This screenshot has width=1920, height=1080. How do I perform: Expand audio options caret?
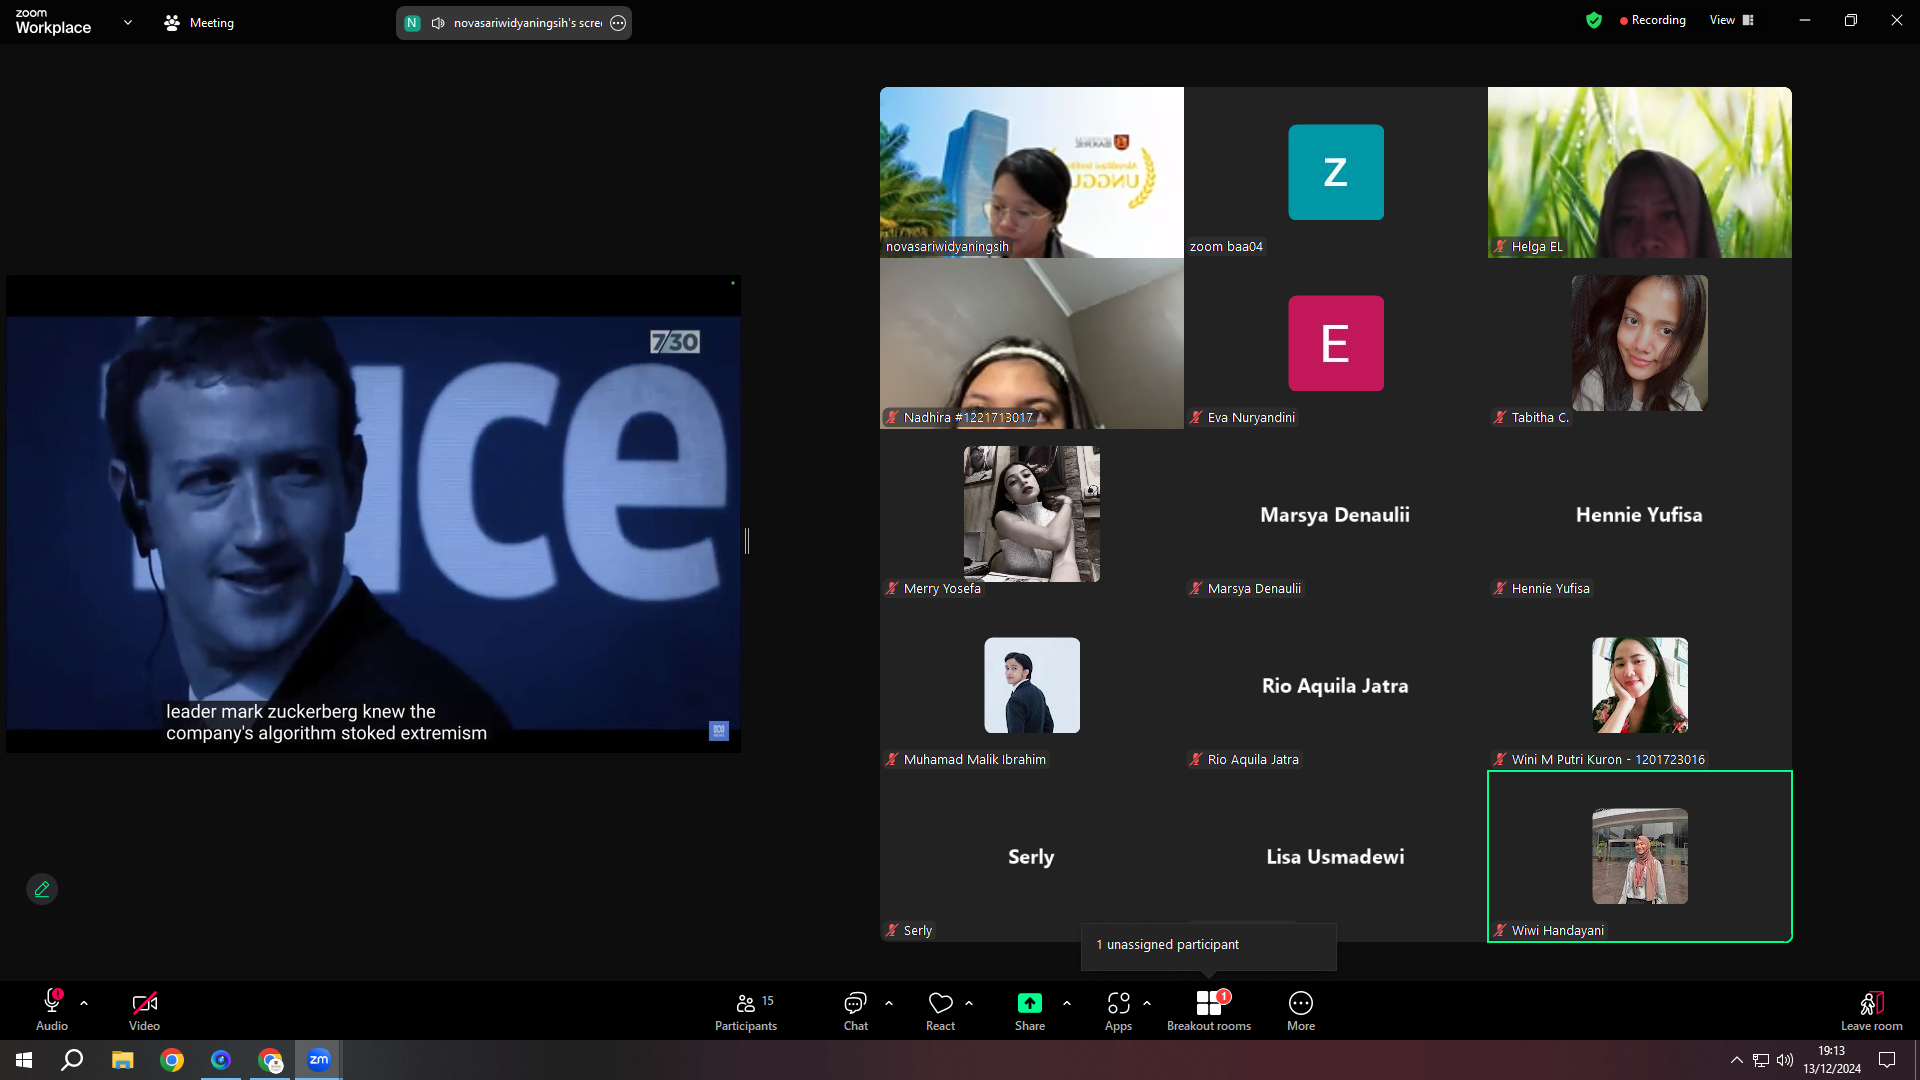[x=84, y=1003]
